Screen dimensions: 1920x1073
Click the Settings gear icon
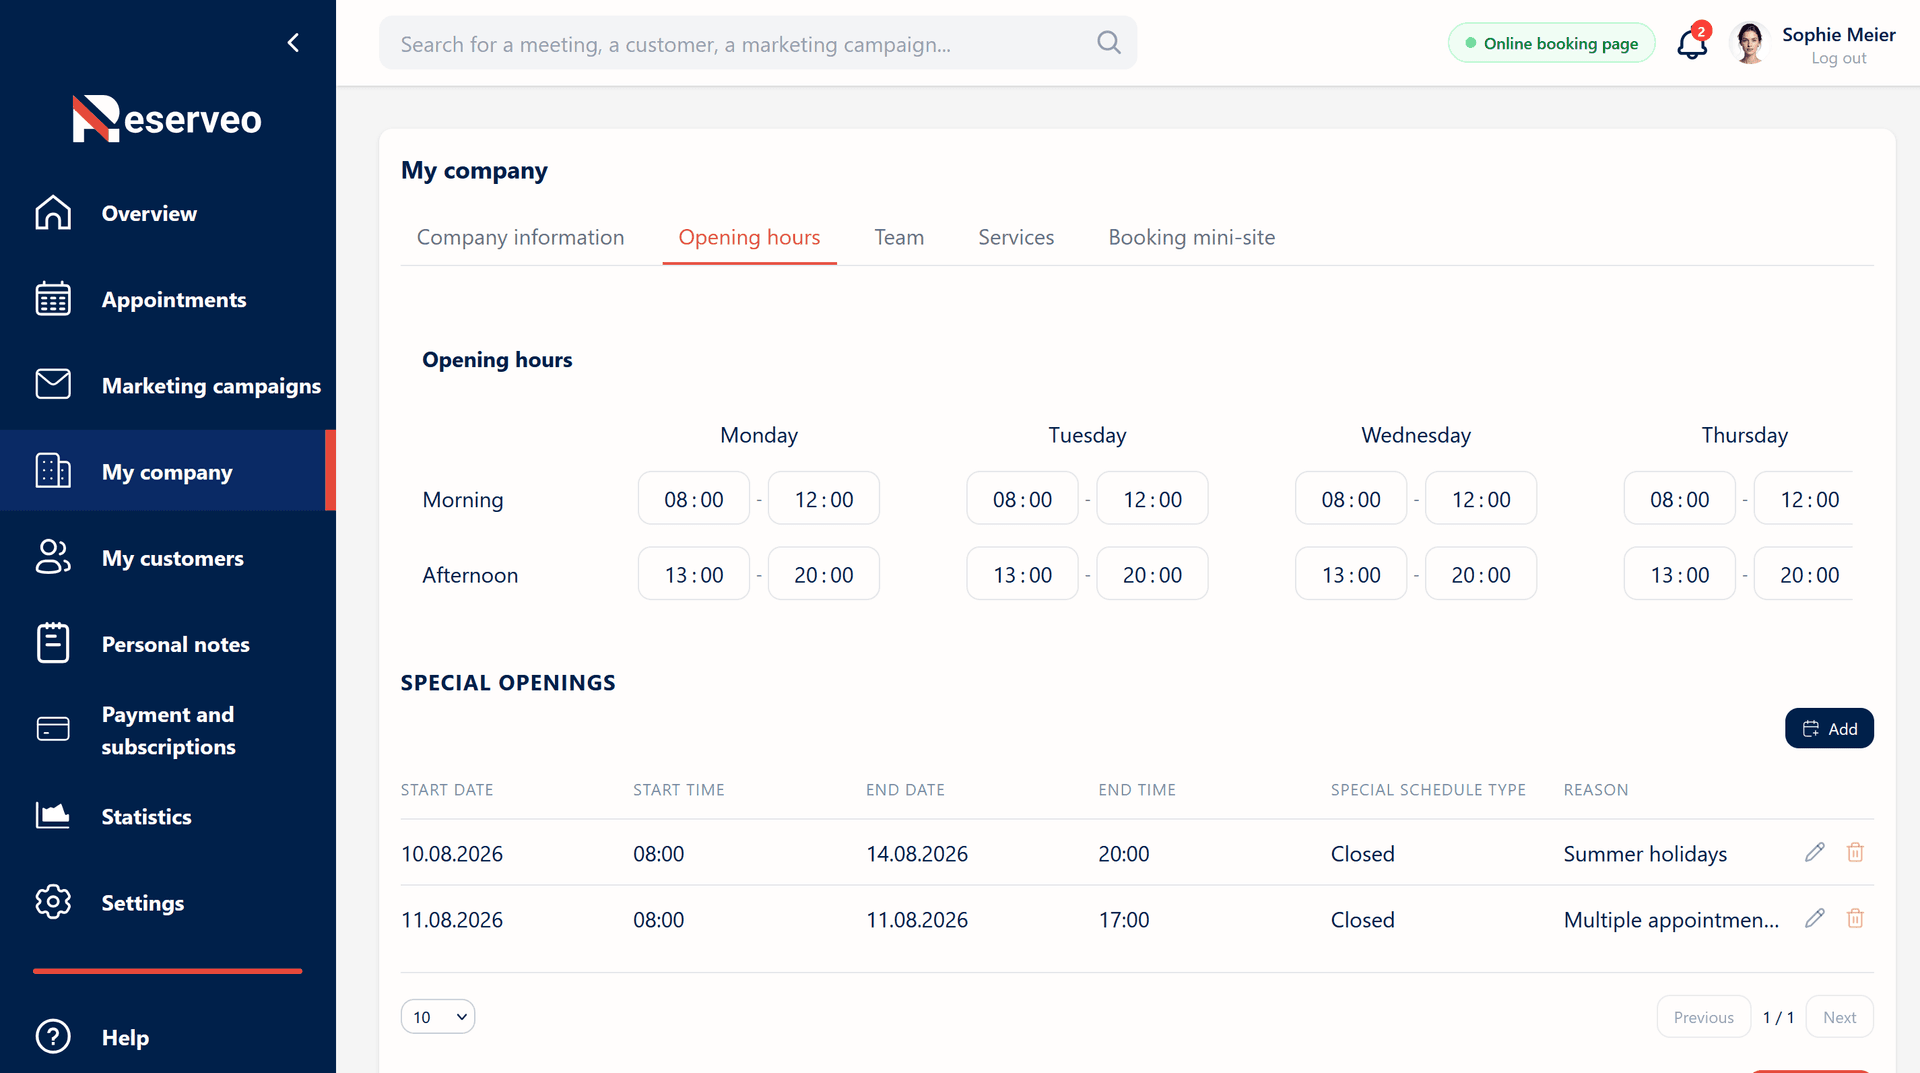point(53,902)
